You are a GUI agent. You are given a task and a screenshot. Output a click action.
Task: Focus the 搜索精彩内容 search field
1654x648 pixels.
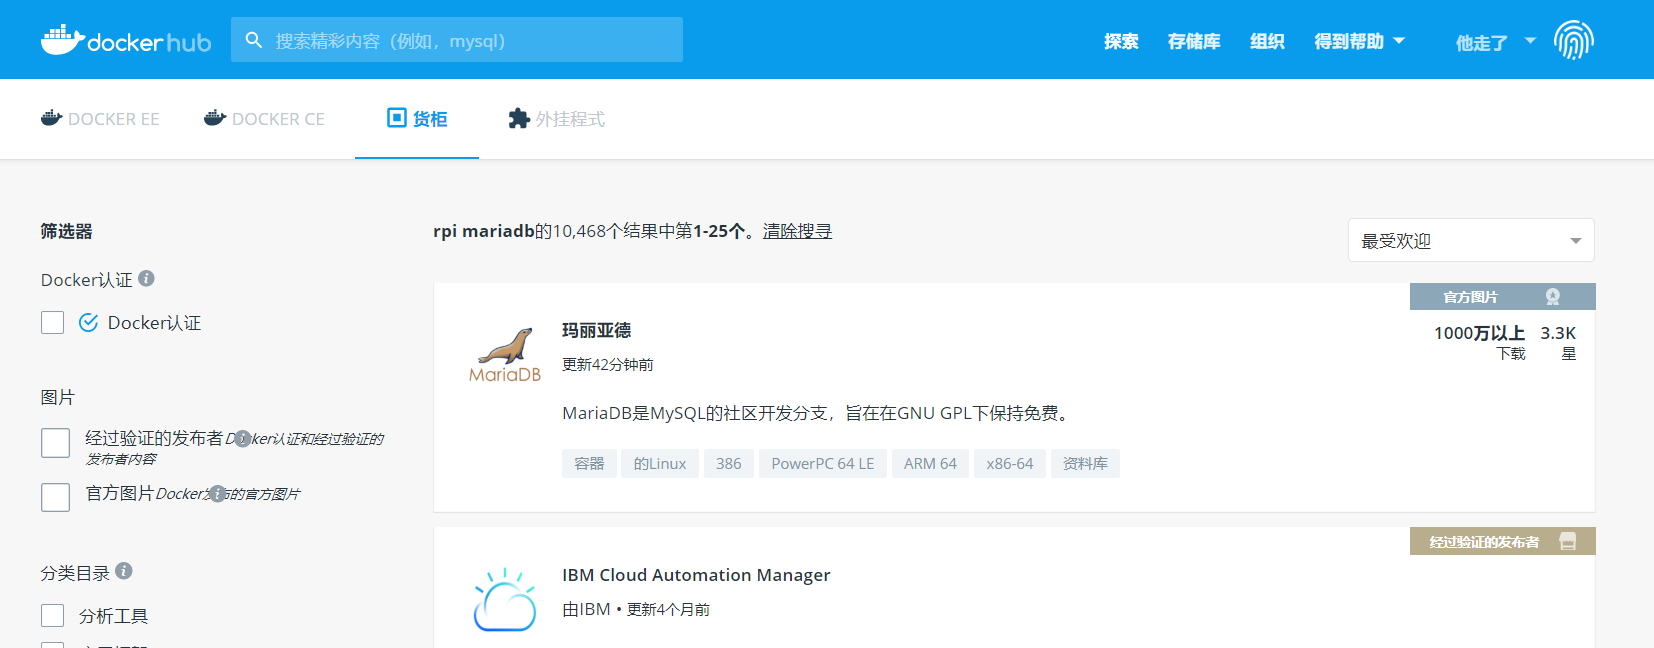457,40
